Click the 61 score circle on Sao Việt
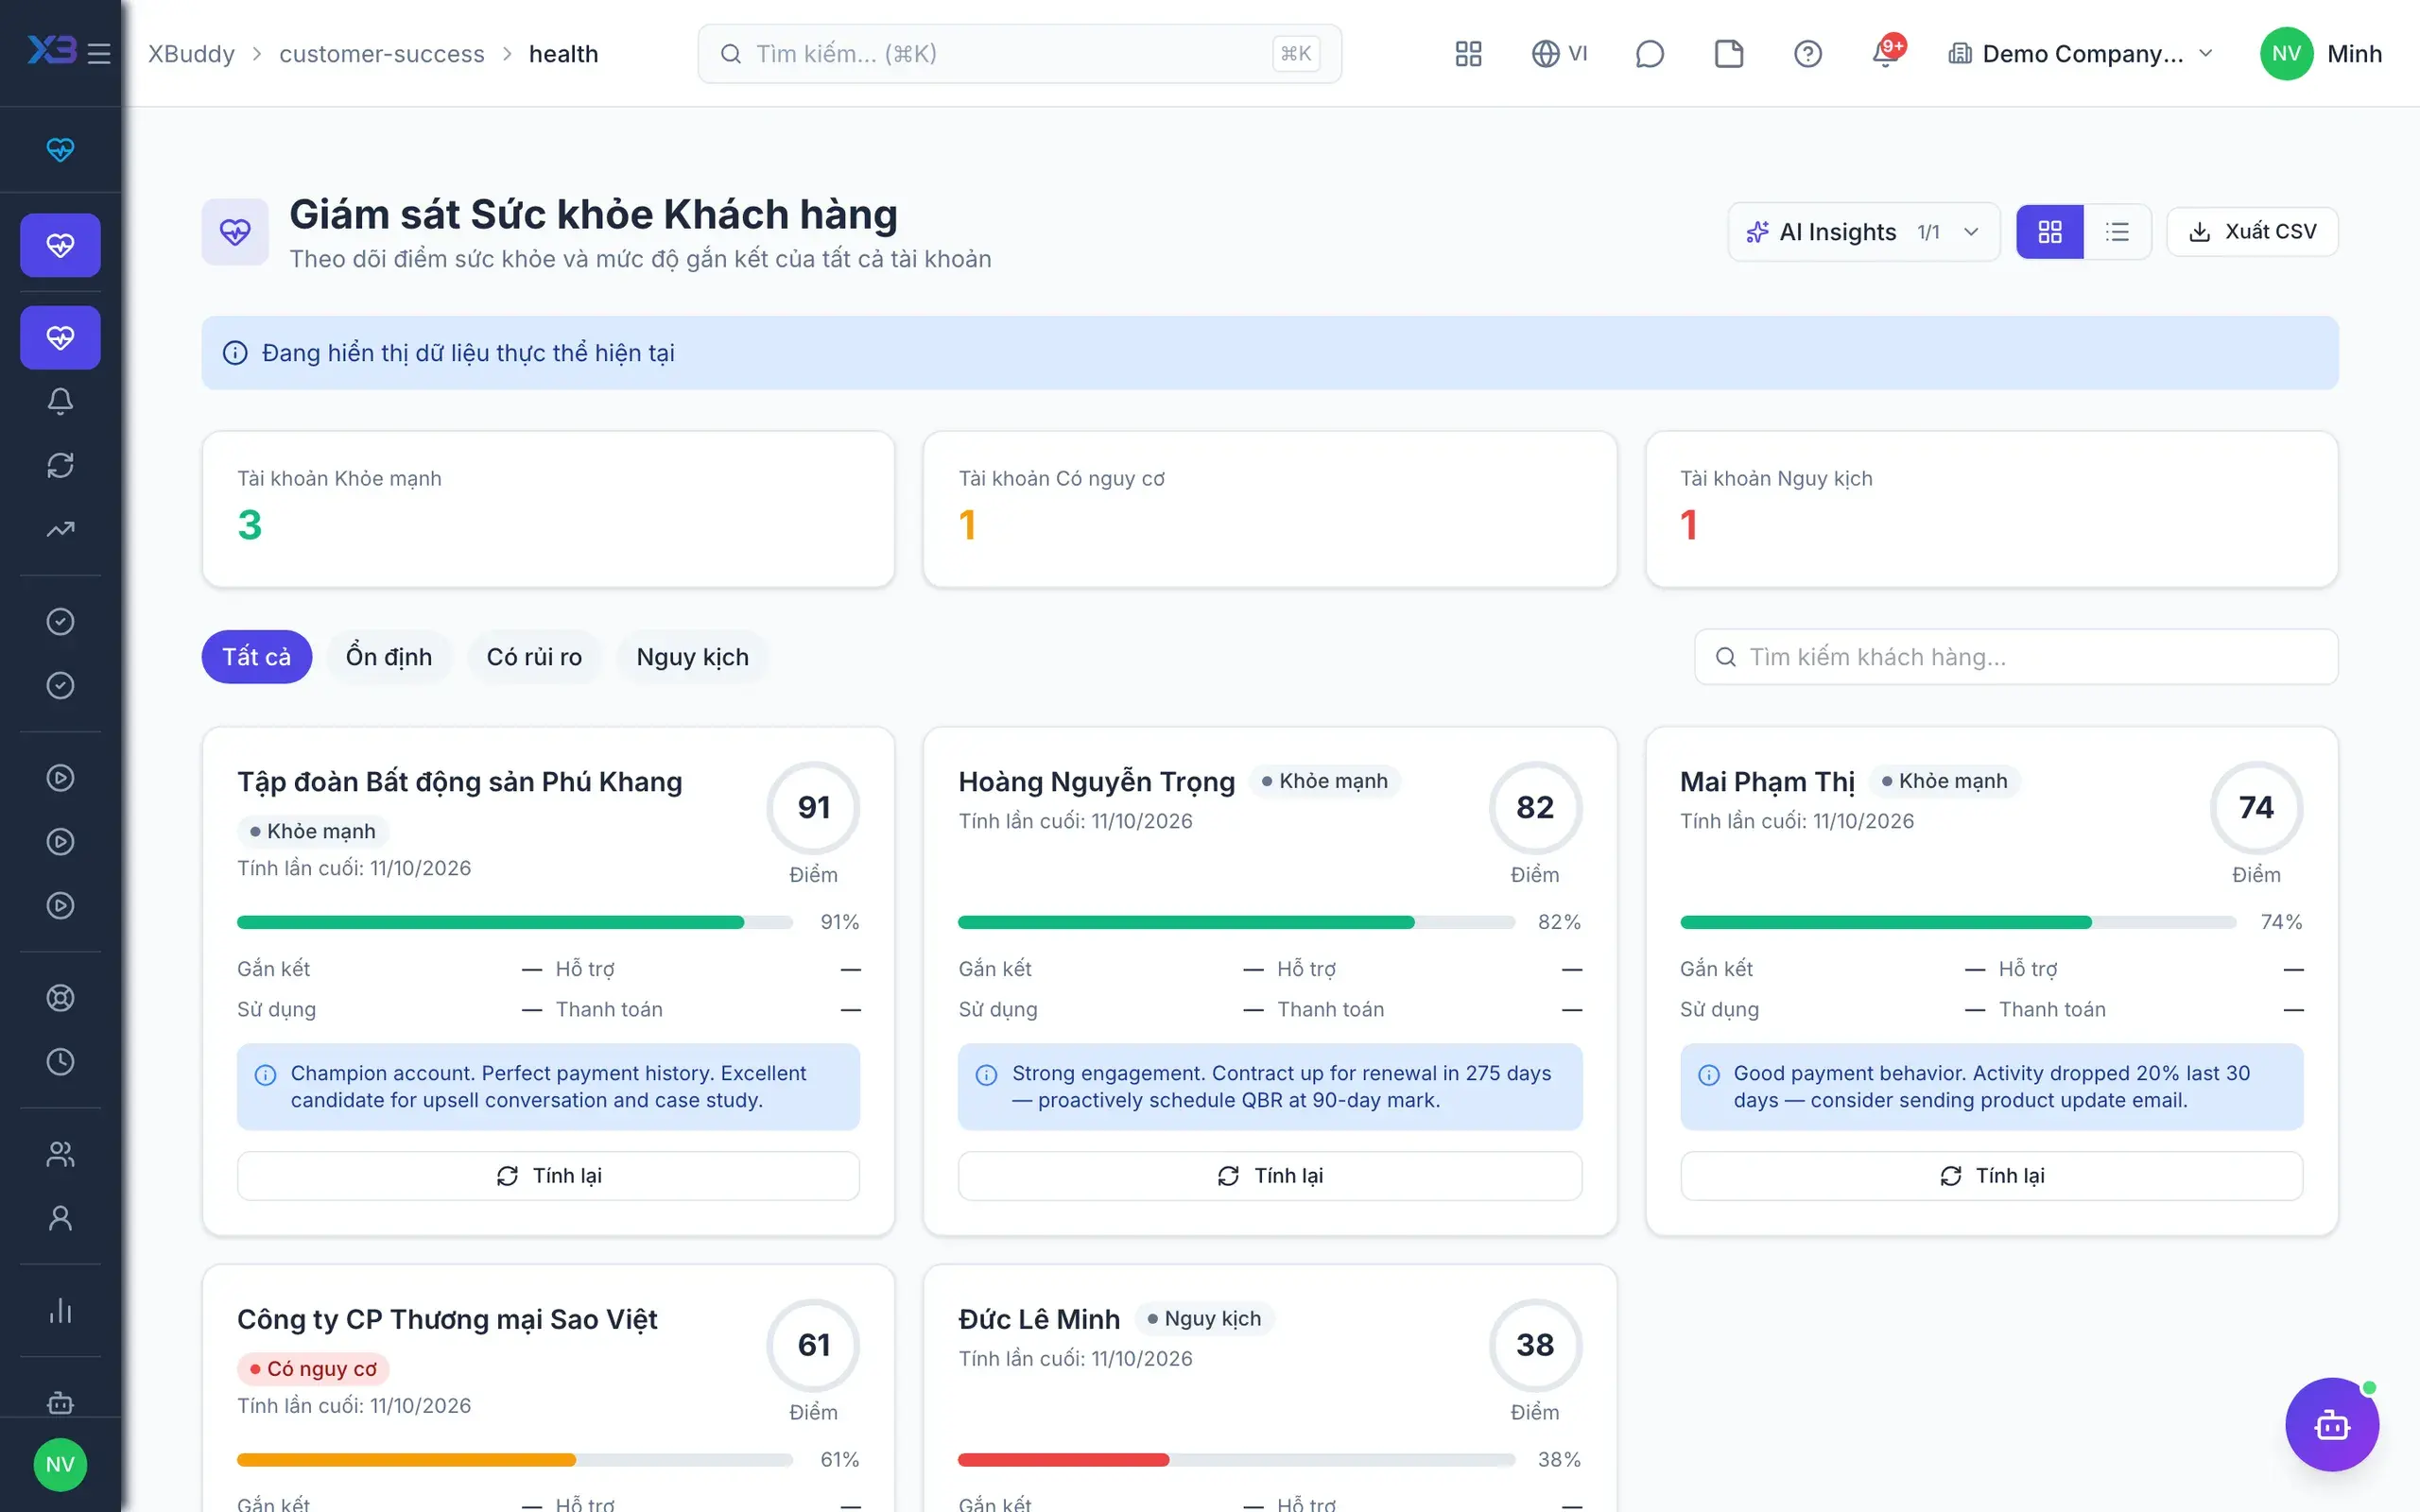 813,1345
